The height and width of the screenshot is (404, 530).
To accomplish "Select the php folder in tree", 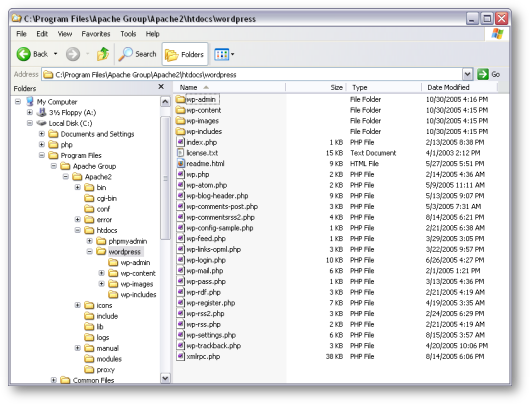I will [61, 145].
